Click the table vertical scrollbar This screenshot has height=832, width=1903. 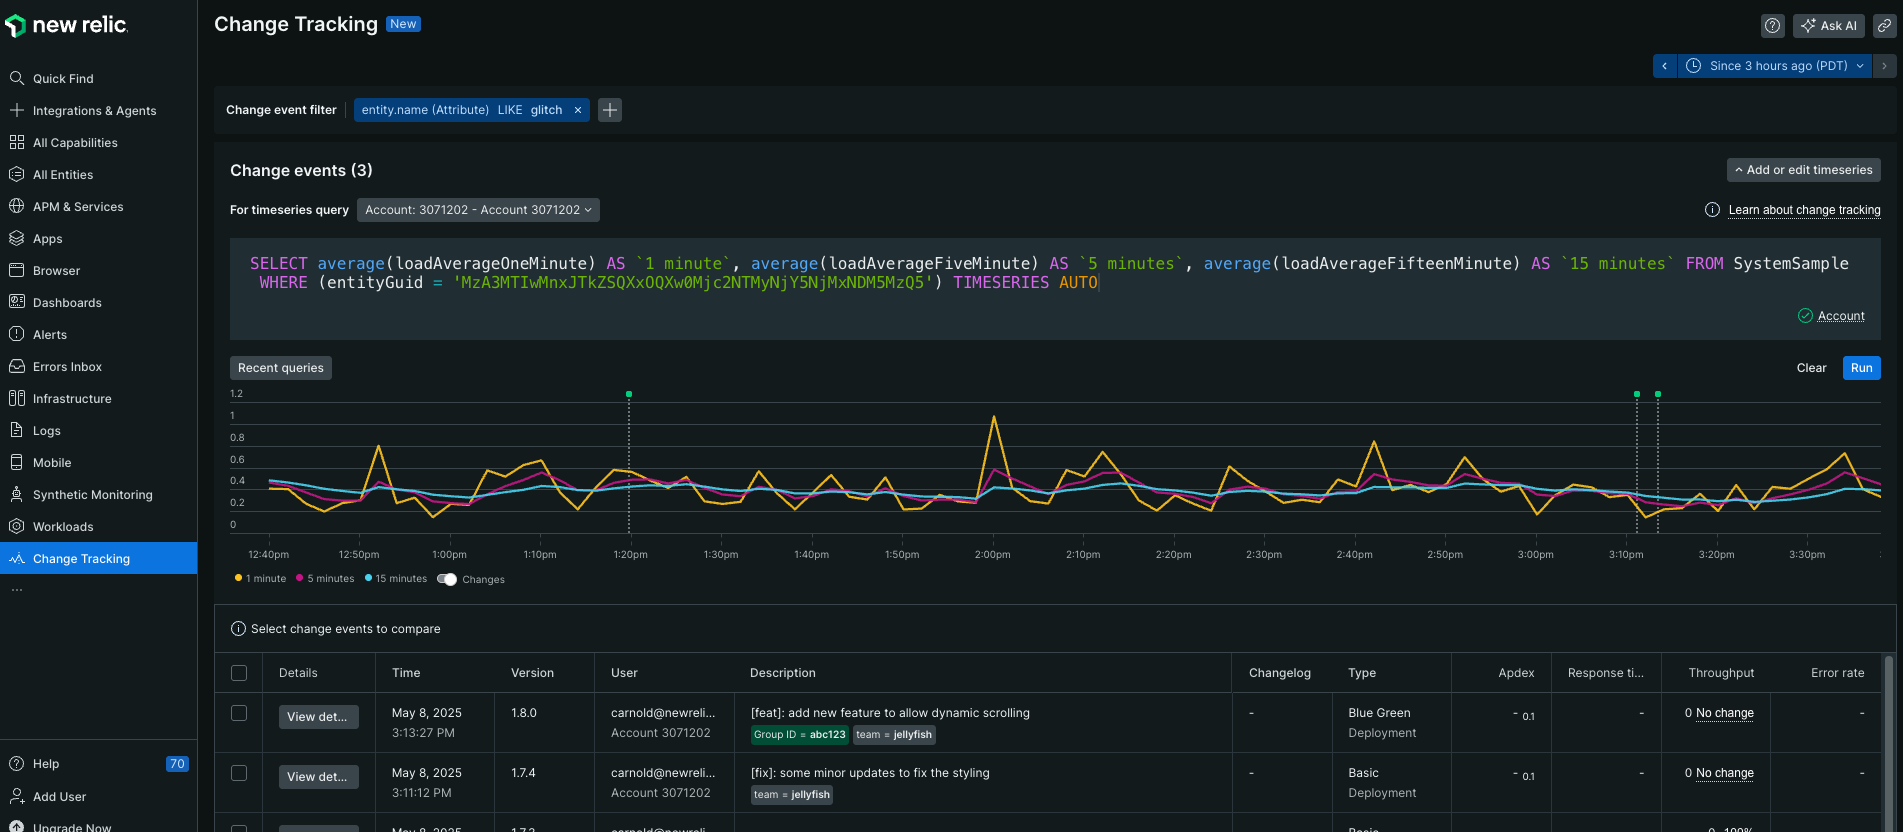click(x=1889, y=742)
